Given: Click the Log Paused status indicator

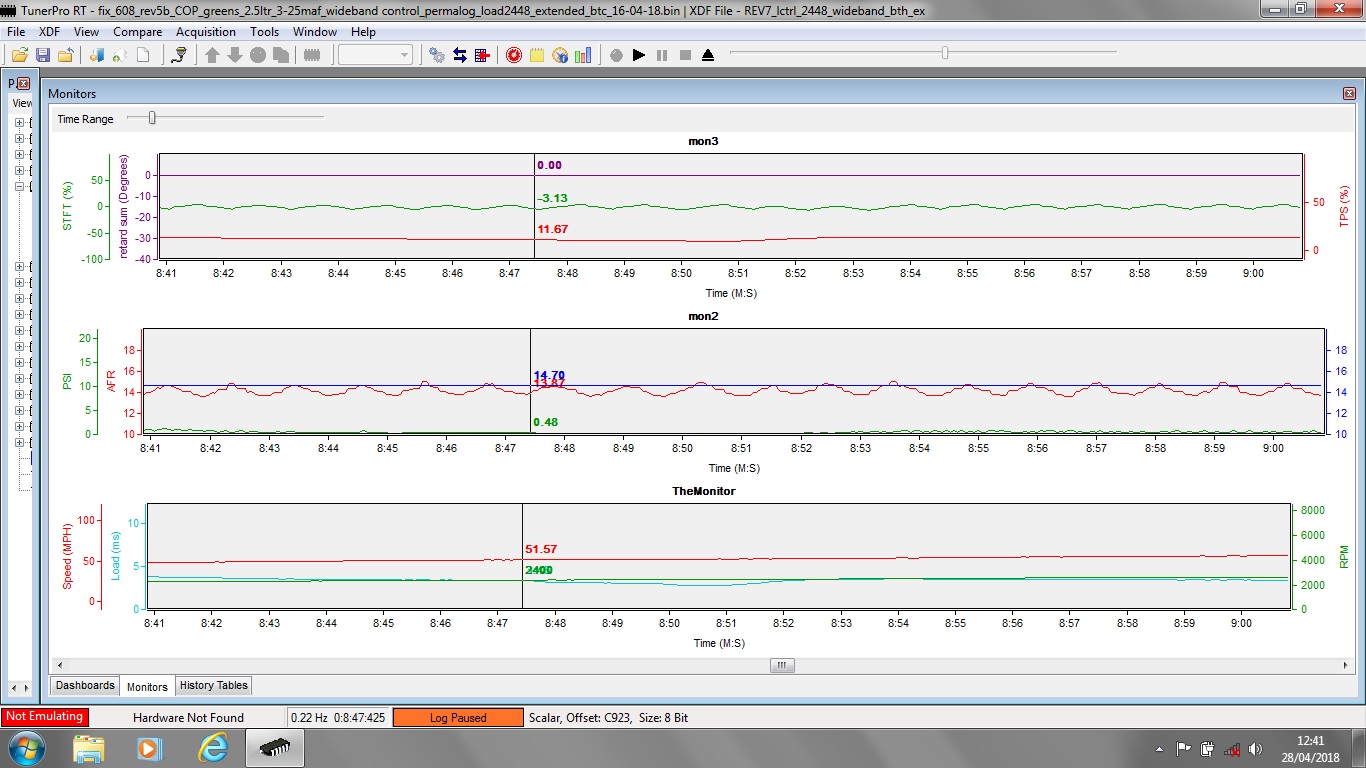Looking at the screenshot, I should 458,717.
